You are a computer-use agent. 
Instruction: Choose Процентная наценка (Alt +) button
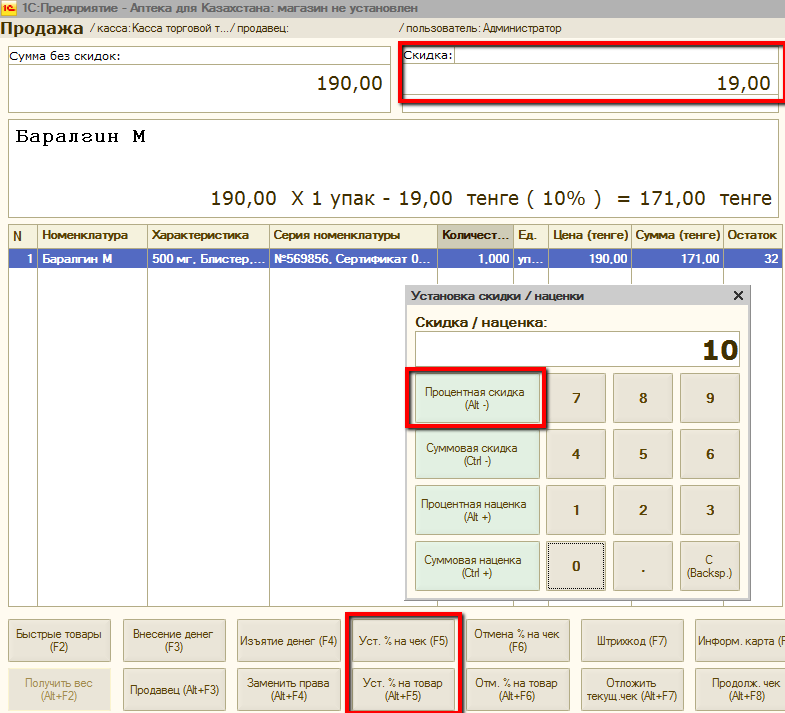[x=473, y=510]
